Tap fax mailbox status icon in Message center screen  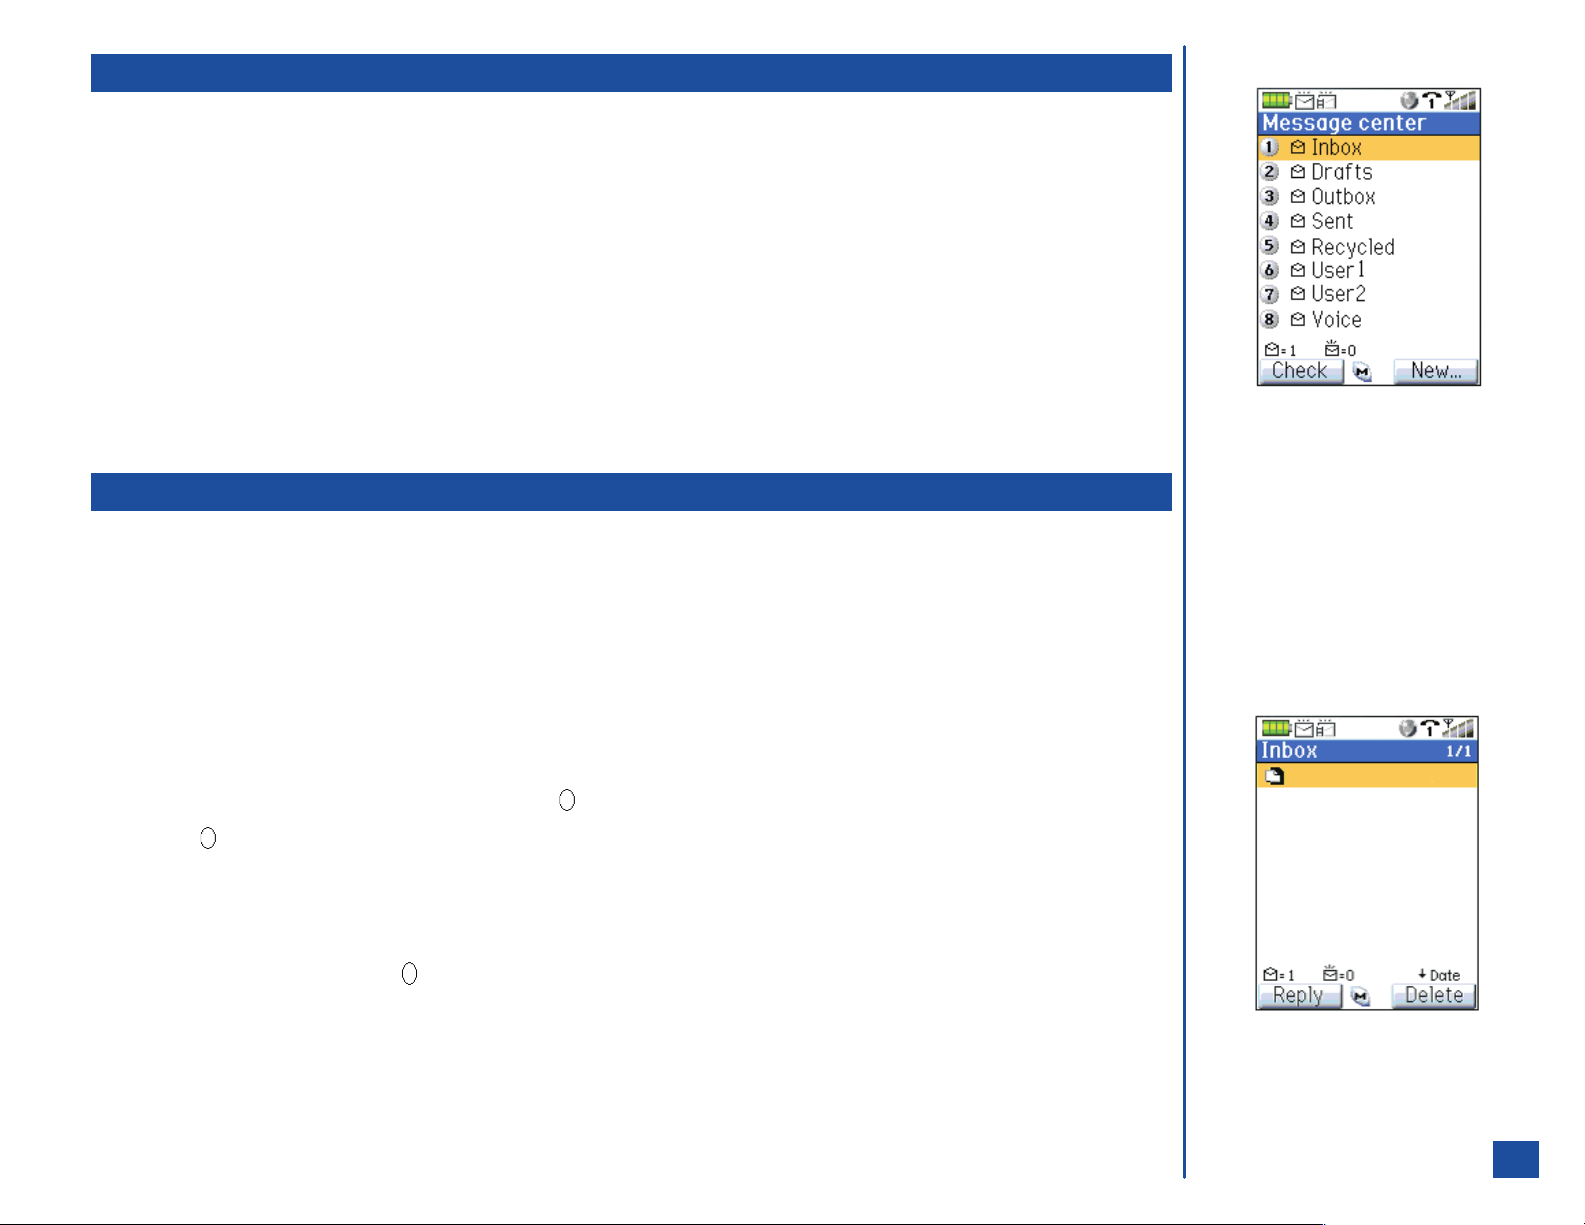point(1326,100)
